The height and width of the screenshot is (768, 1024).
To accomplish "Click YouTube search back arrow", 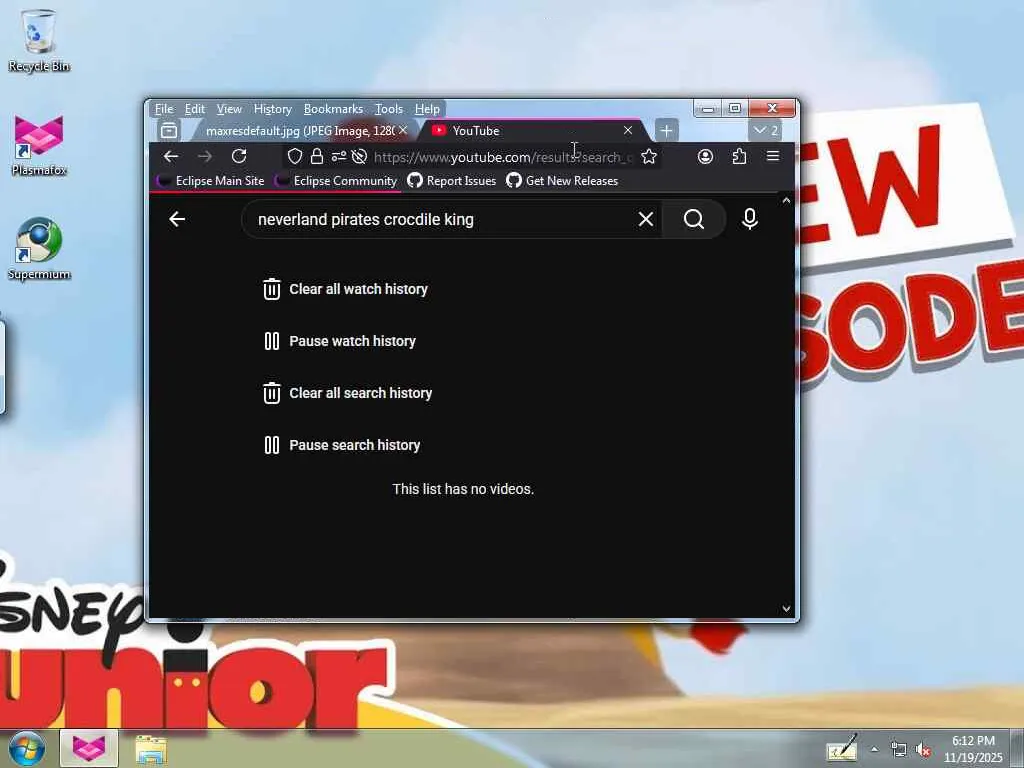I will (177, 219).
